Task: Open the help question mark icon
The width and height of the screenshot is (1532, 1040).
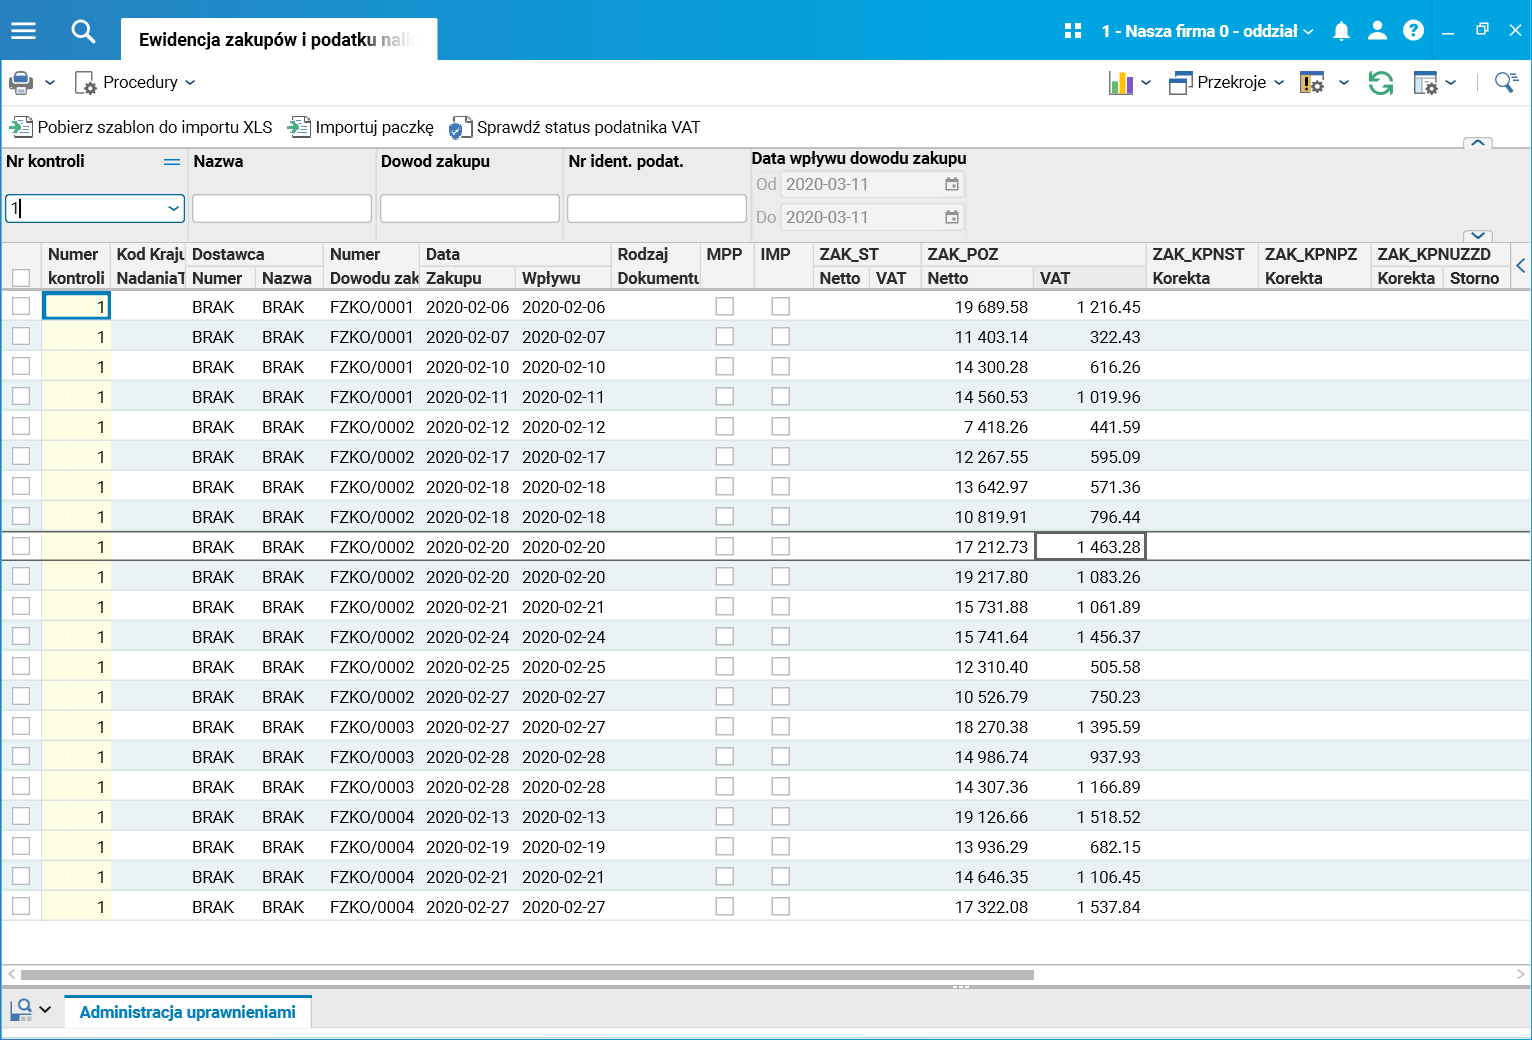Action: point(1413,31)
